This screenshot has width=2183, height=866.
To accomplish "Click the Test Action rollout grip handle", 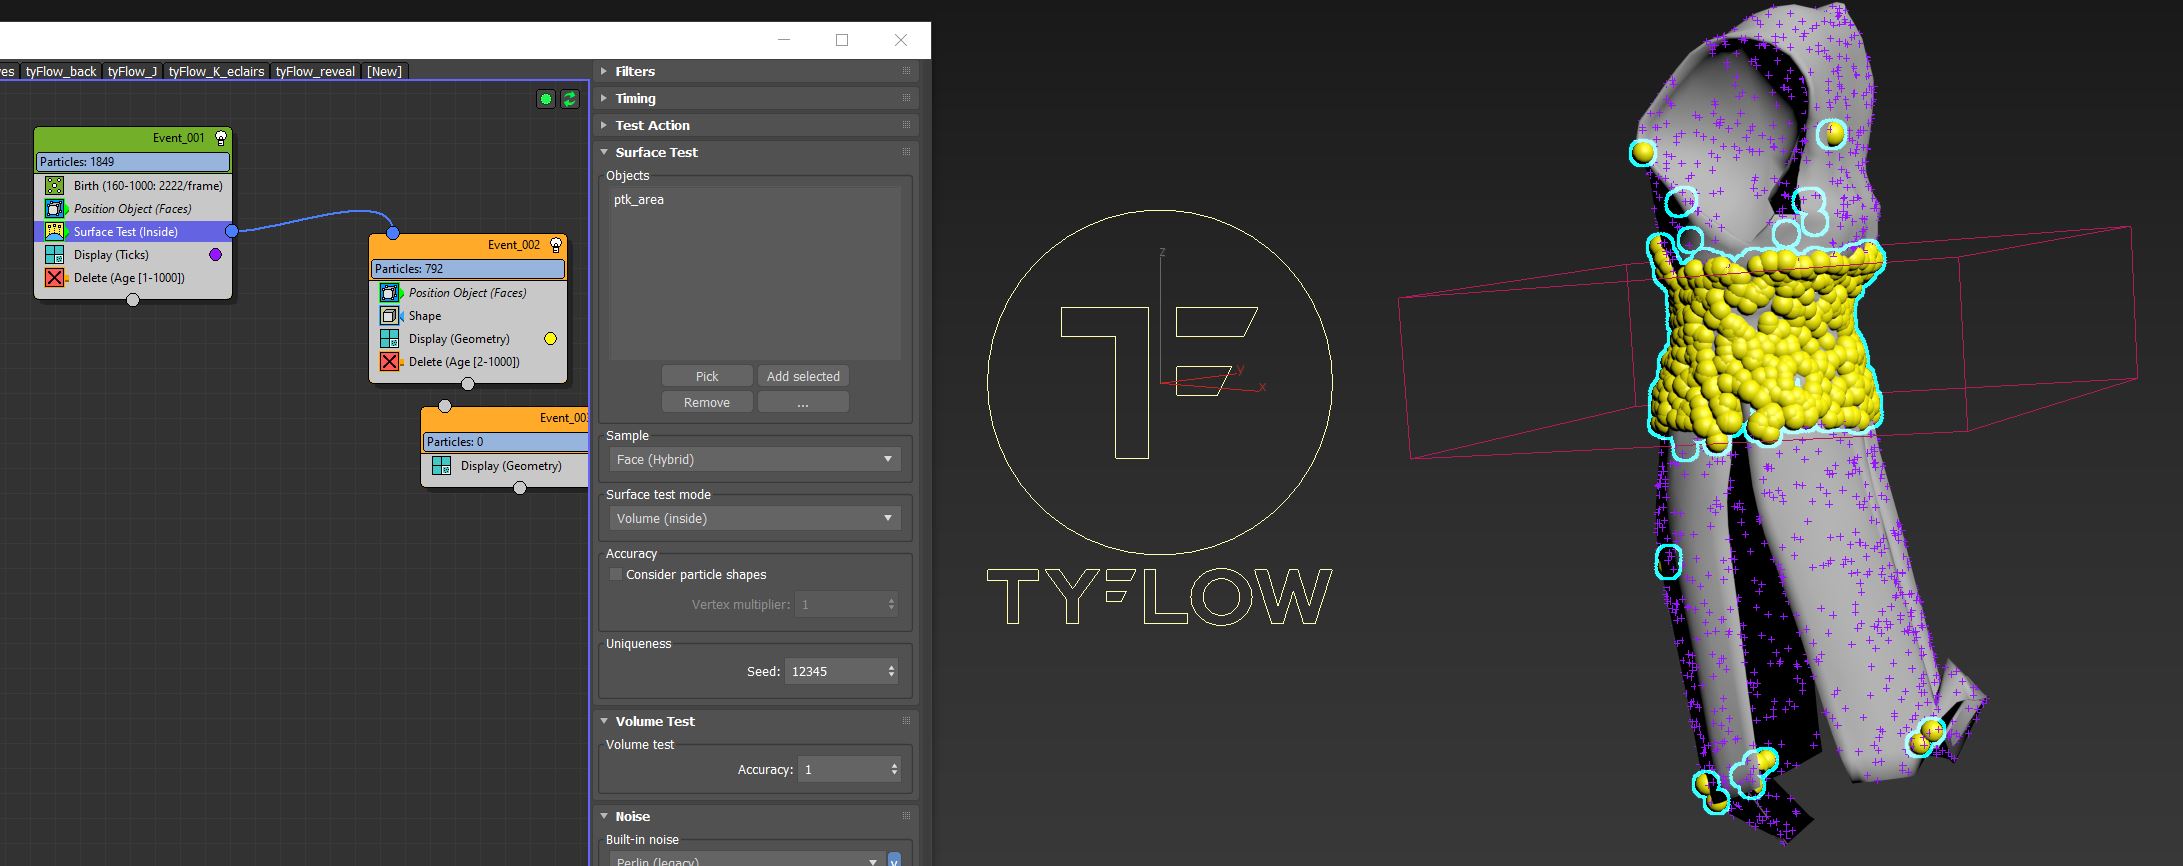I will click(906, 125).
